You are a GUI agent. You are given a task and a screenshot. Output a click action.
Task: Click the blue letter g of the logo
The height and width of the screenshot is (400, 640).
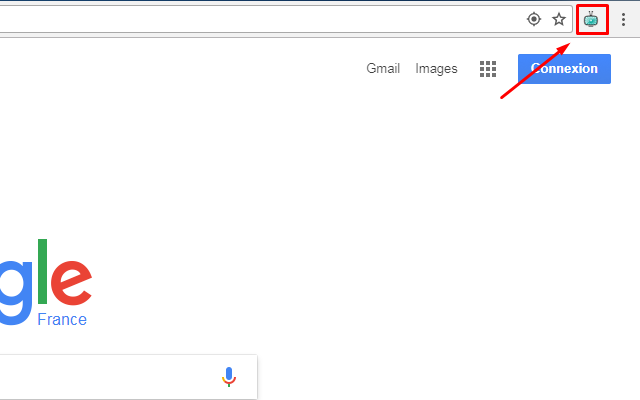pos(15,292)
